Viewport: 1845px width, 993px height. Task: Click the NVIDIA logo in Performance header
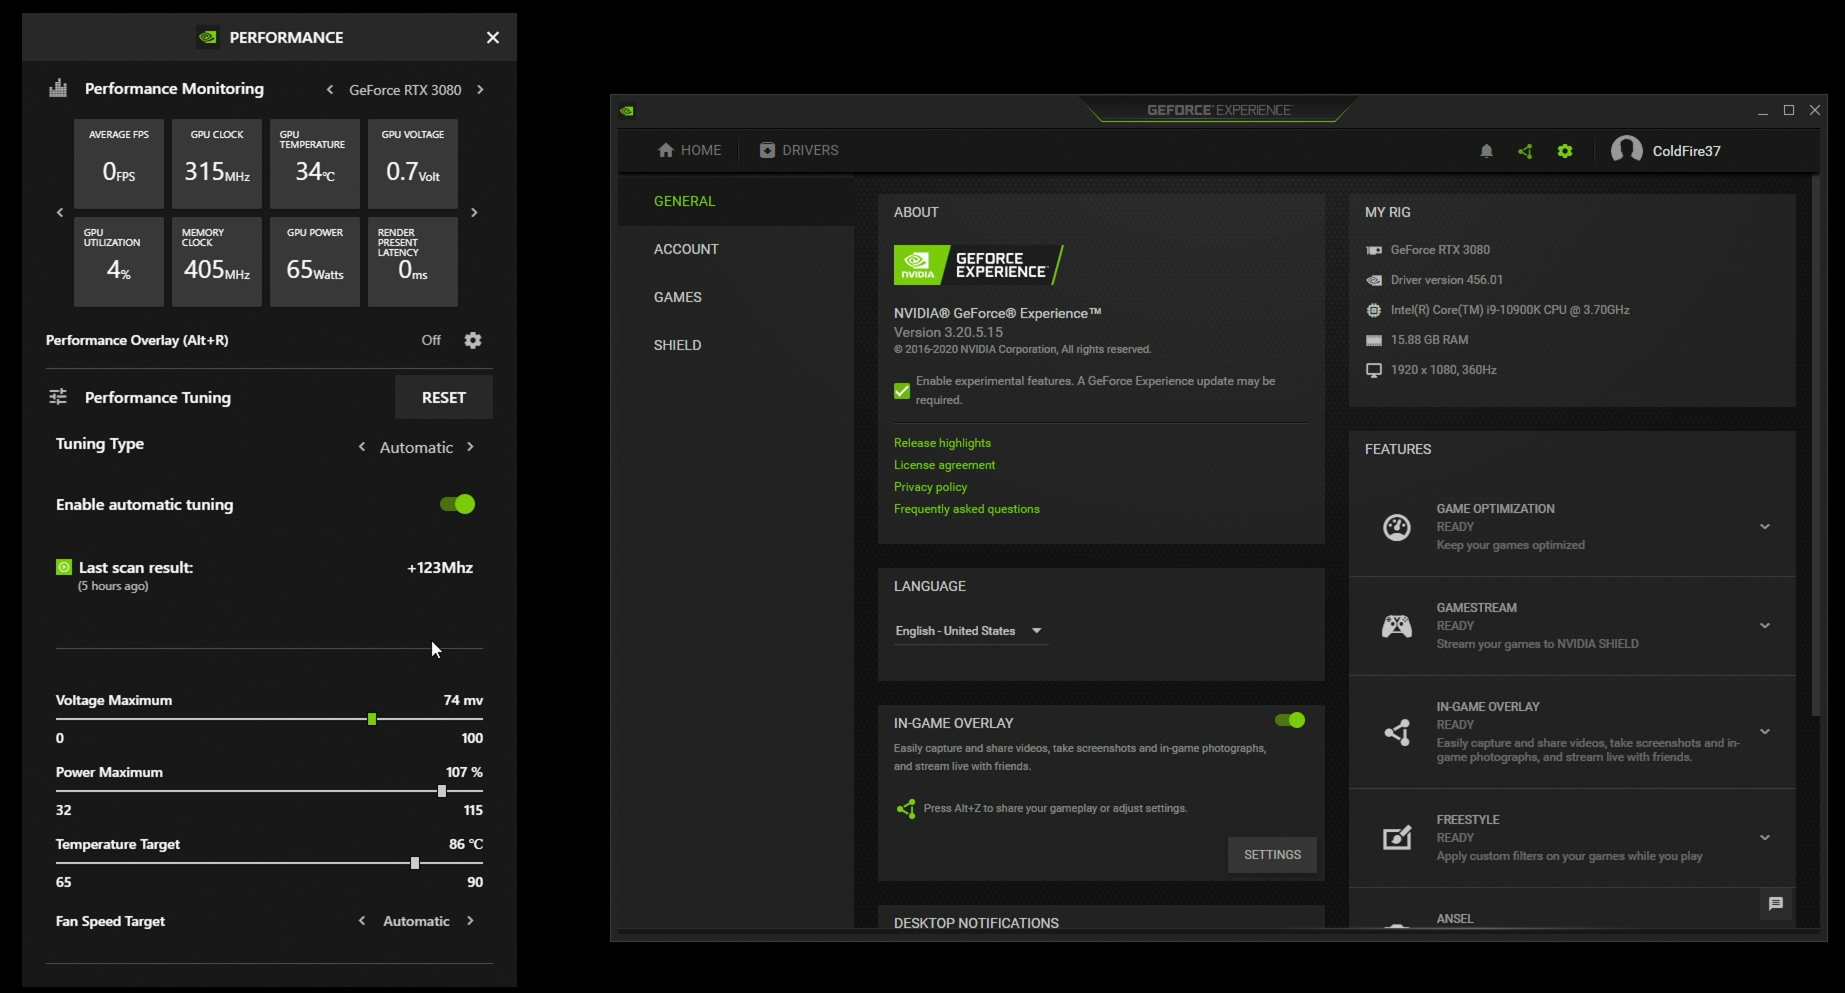(208, 37)
